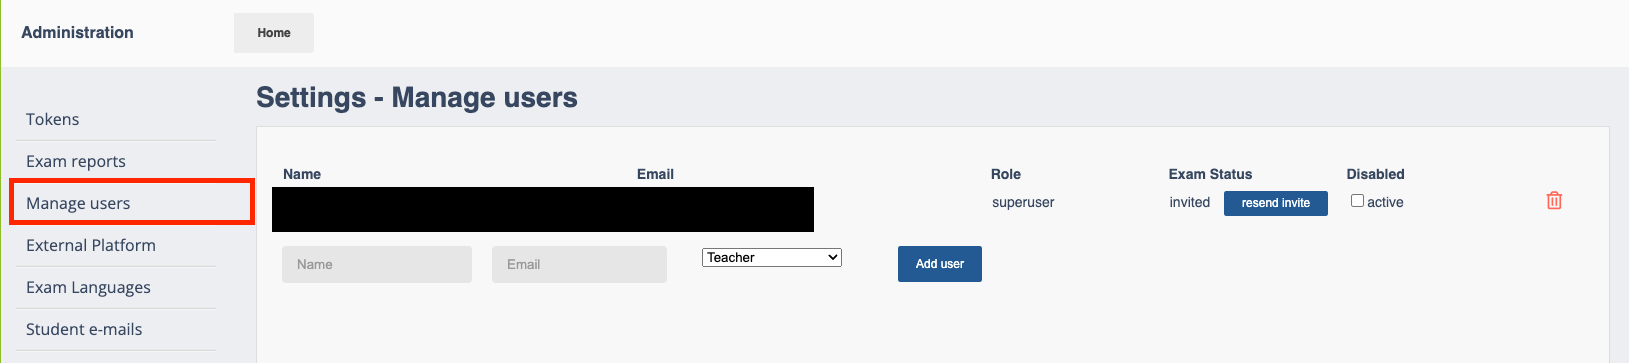
Task: Open Student e-mails settings
Action: point(84,329)
